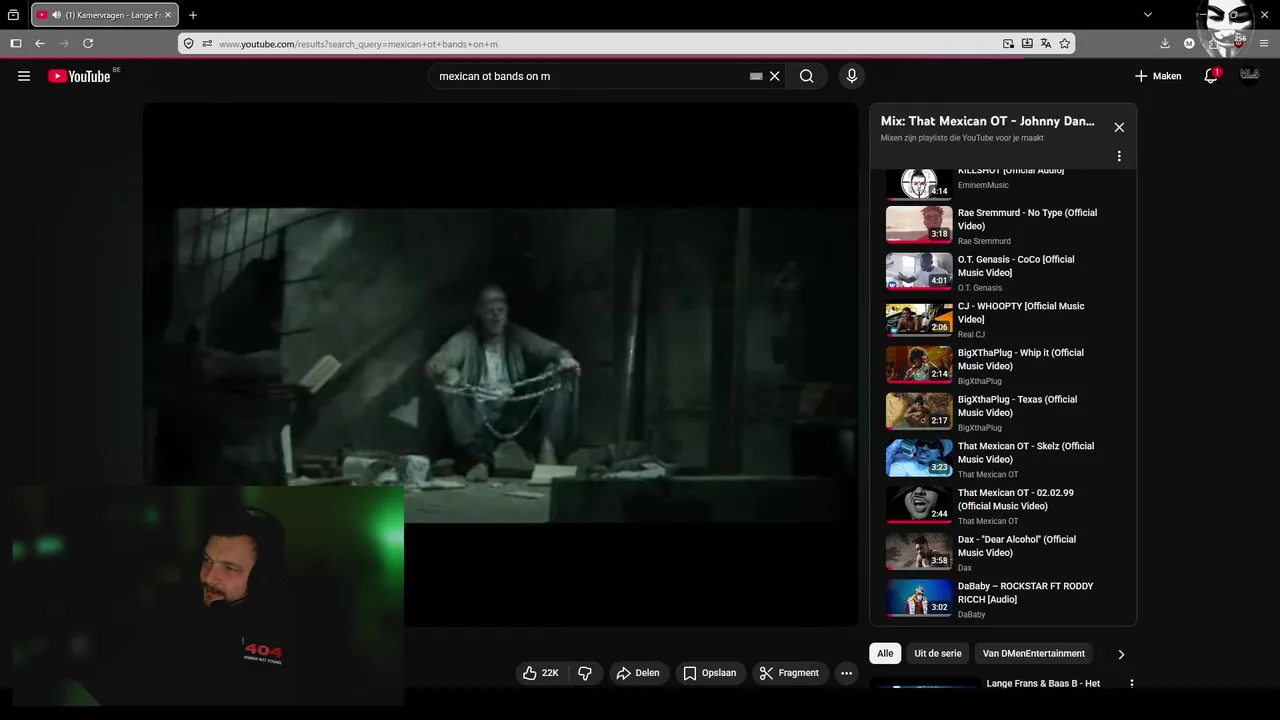1280x720 pixels.
Task: Select the Alle filter chip
Action: [x=885, y=653]
